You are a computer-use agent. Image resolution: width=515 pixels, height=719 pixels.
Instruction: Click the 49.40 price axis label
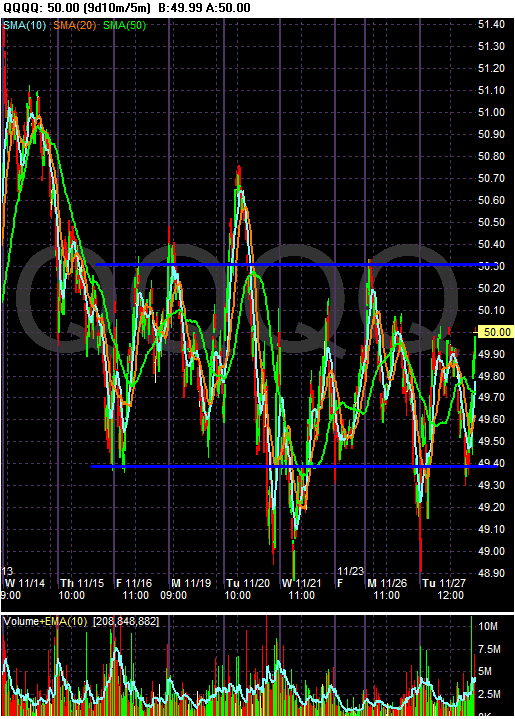[x=491, y=464]
